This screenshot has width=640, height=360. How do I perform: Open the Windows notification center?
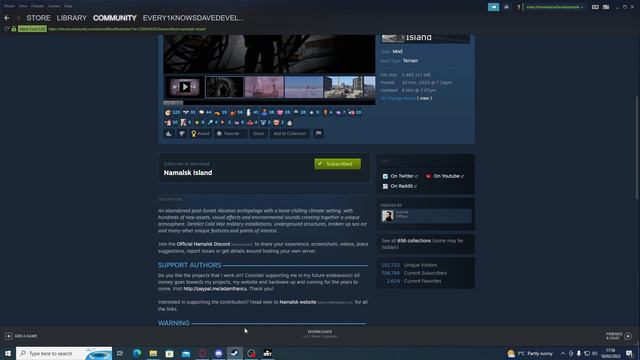pos(629,353)
